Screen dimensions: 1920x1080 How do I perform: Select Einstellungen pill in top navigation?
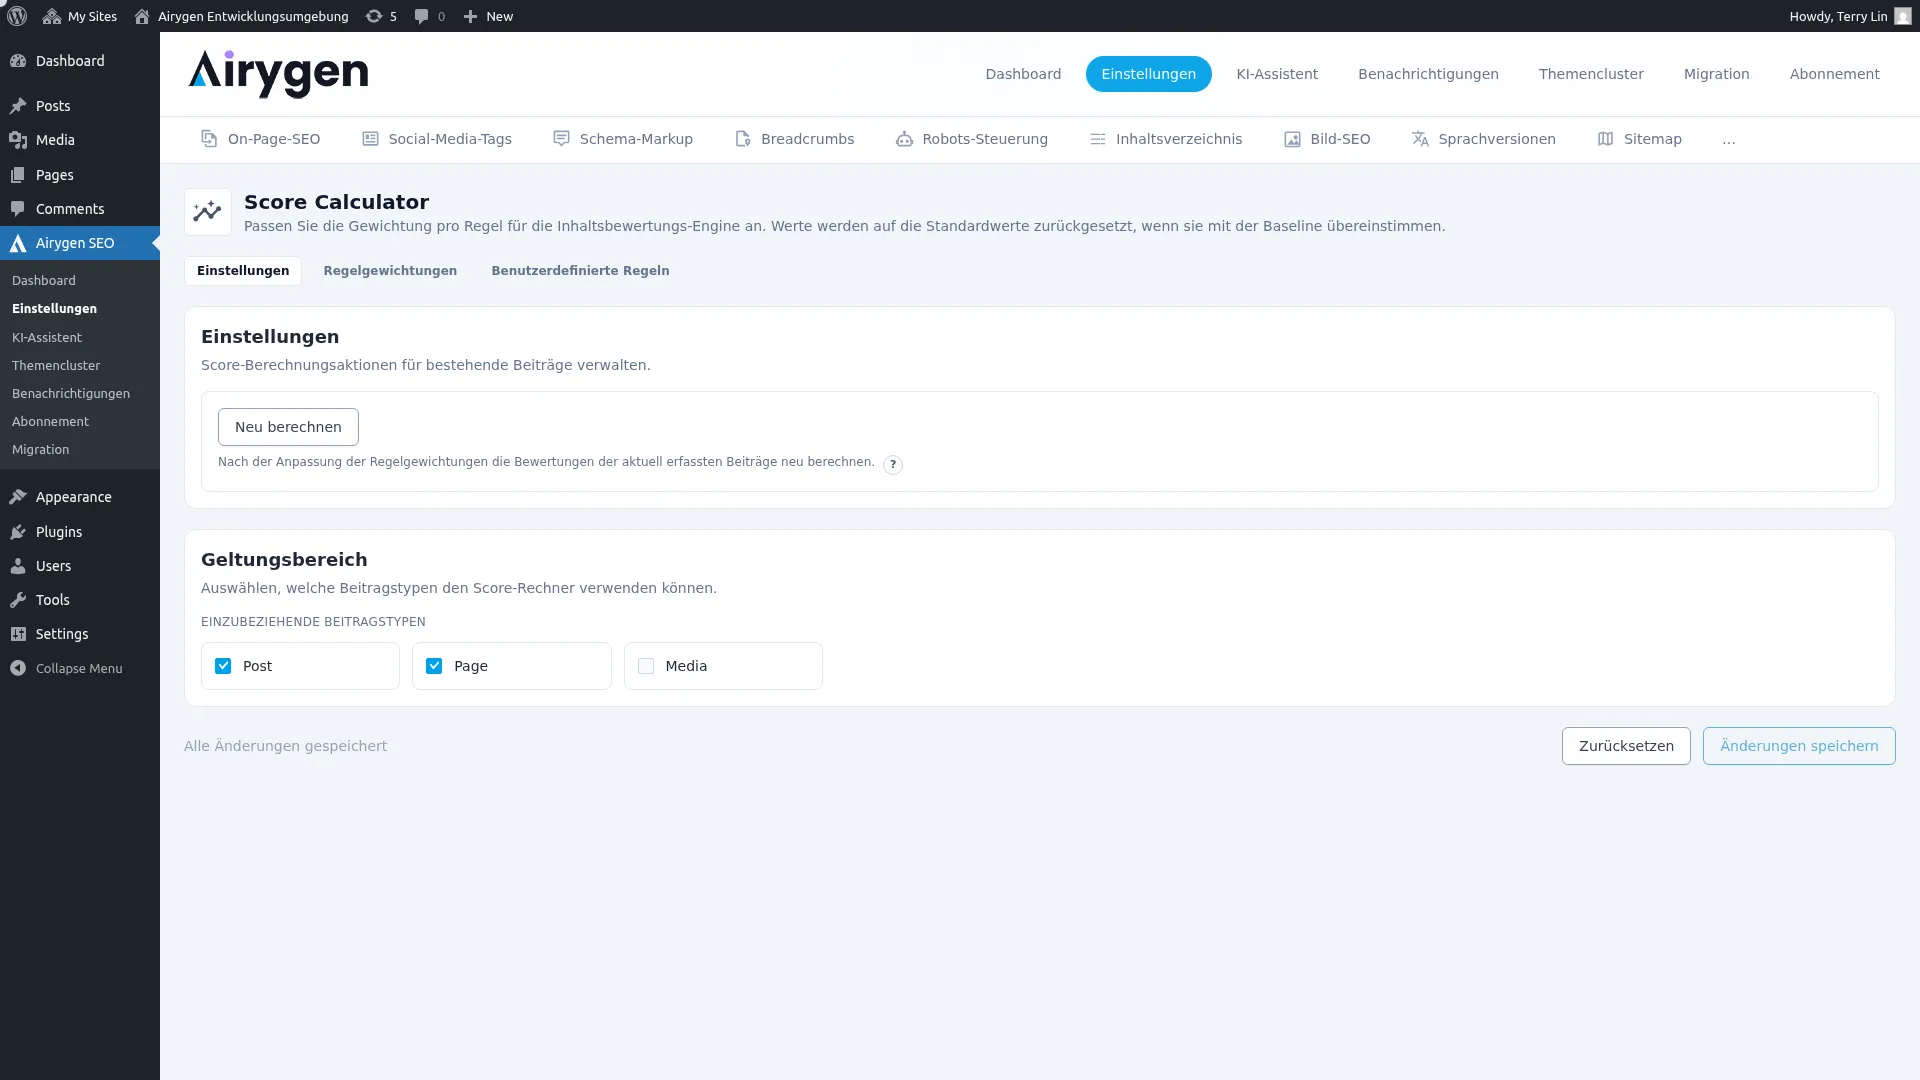point(1148,74)
